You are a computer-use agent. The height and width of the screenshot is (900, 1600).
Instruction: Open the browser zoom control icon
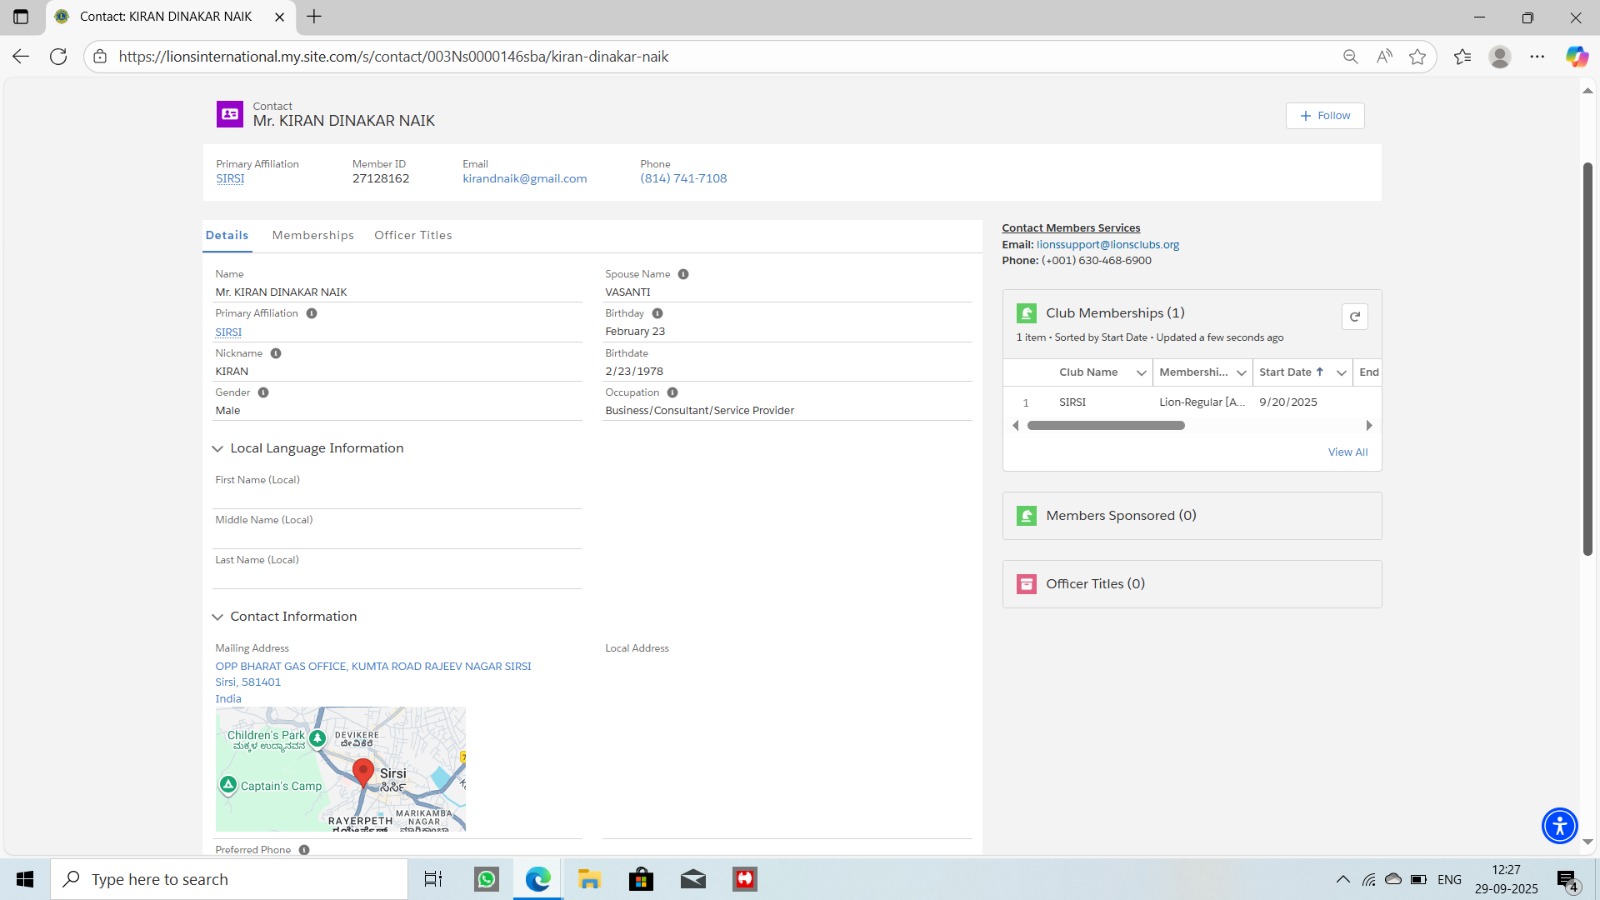1350,57
